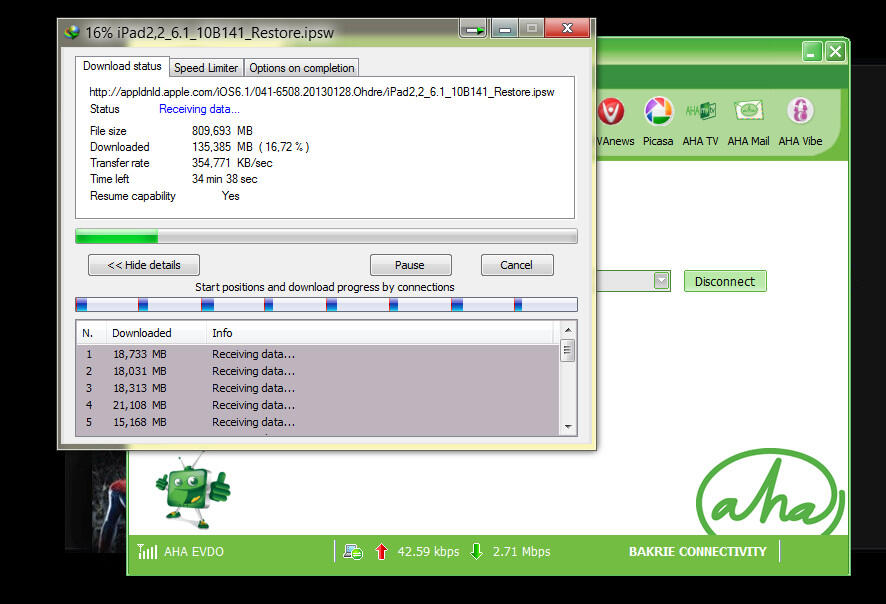Click the N. column header
Image resolution: width=886 pixels, height=604 pixels.
(x=91, y=333)
